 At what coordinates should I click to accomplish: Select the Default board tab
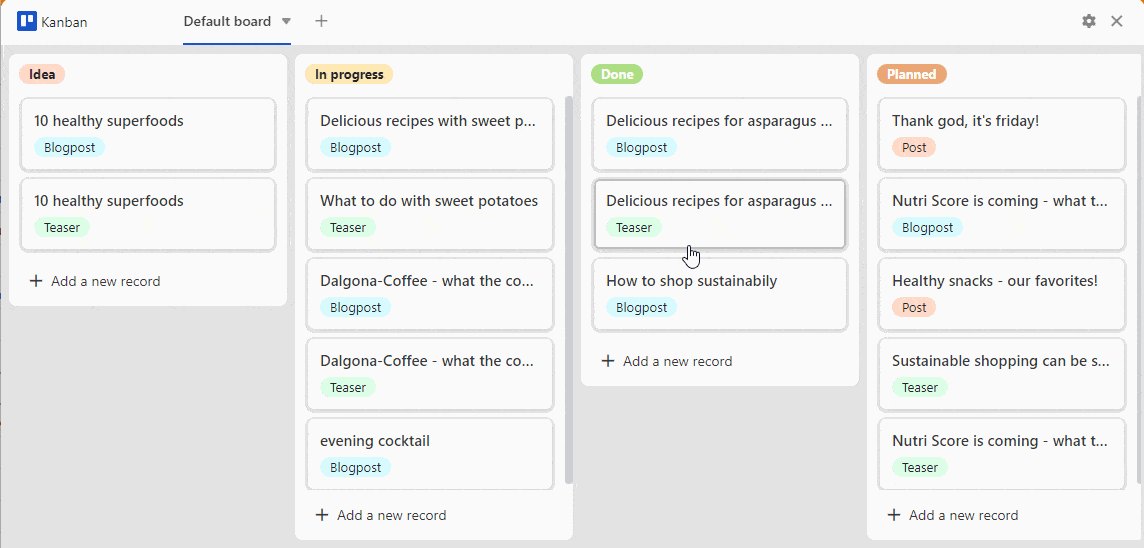point(227,21)
